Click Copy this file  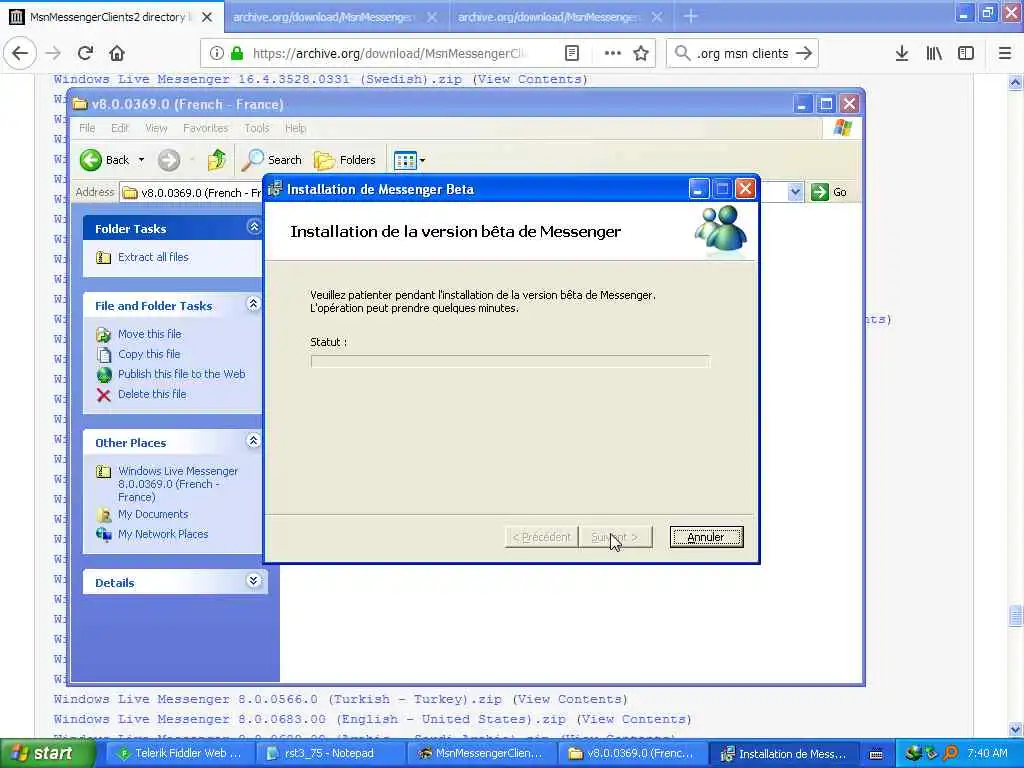[149, 354]
